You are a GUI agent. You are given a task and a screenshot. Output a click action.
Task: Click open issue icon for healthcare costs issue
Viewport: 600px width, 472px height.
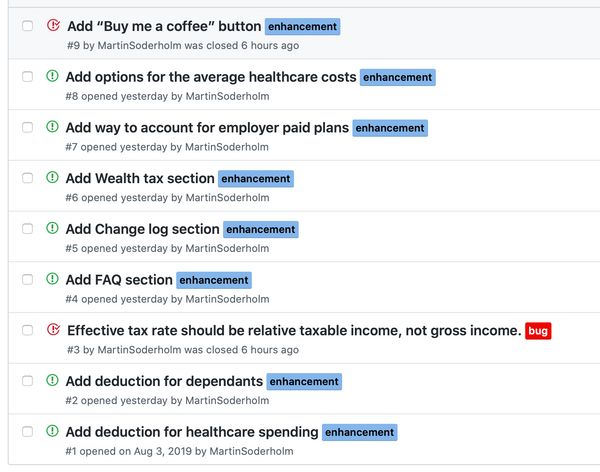pyautogui.click(x=52, y=76)
